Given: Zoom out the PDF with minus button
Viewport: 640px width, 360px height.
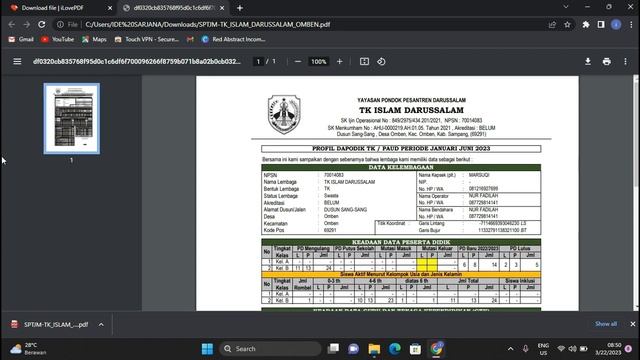Looking at the screenshot, I should point(298,62).
